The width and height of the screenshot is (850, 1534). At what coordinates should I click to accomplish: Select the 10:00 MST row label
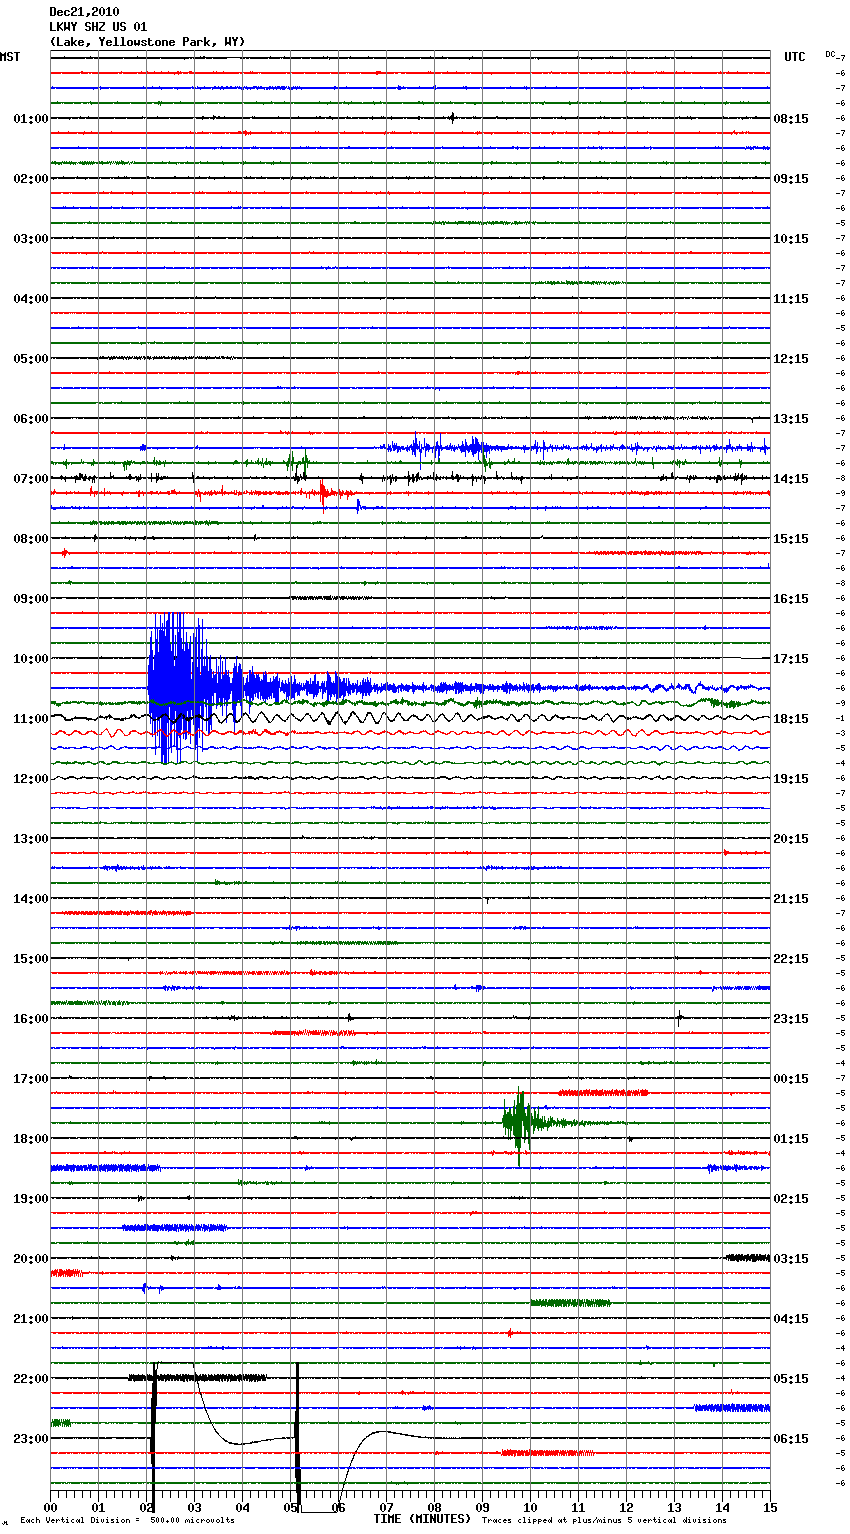click(30, 659)
